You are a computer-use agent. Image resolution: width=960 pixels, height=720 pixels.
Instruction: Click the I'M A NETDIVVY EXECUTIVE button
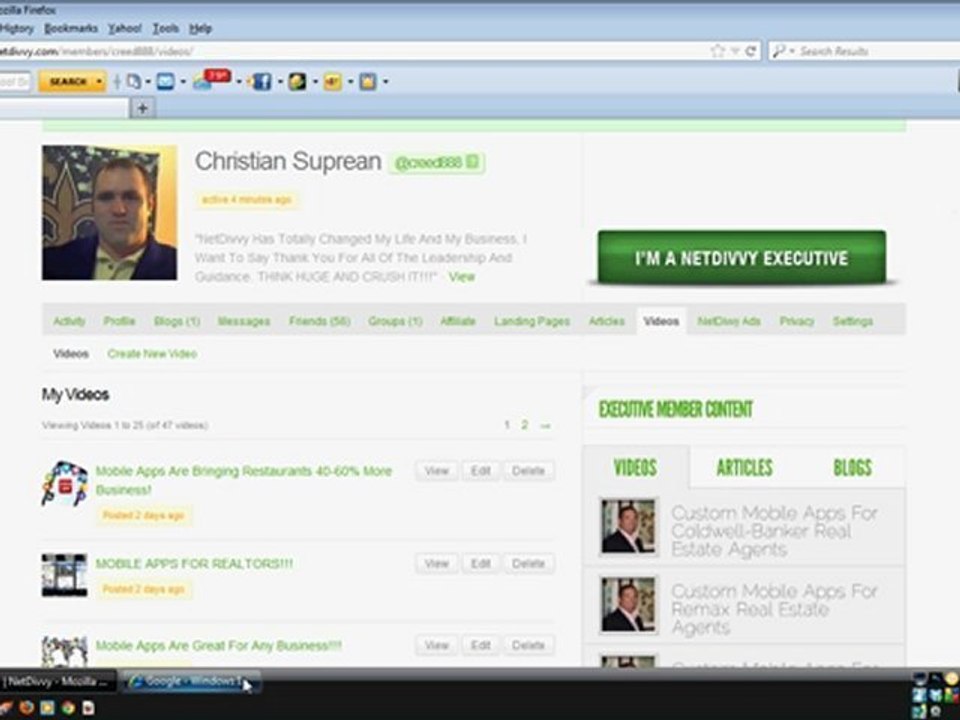click(741, 258)
